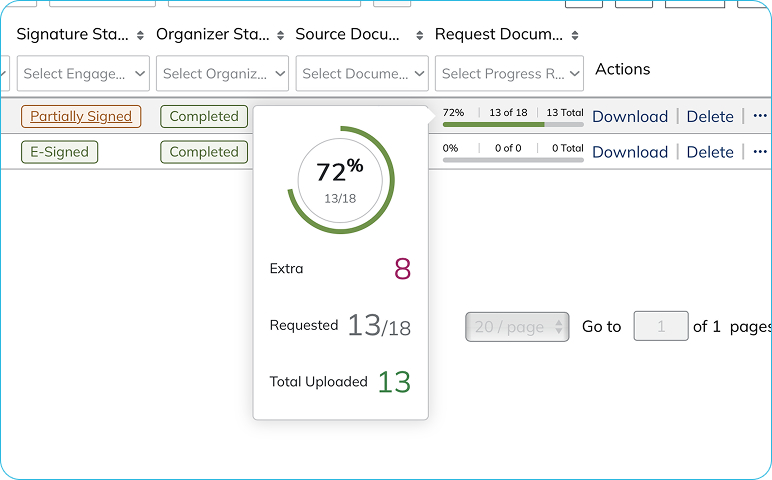This screenshot has height=480, width=772.
Task: Click the 72% request progress bar
Action: click(513, 125)
